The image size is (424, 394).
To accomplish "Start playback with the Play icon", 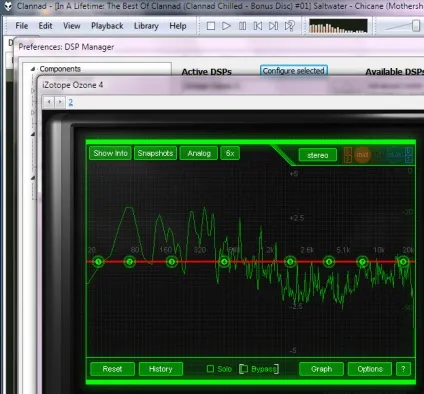I will pos(226,26).
